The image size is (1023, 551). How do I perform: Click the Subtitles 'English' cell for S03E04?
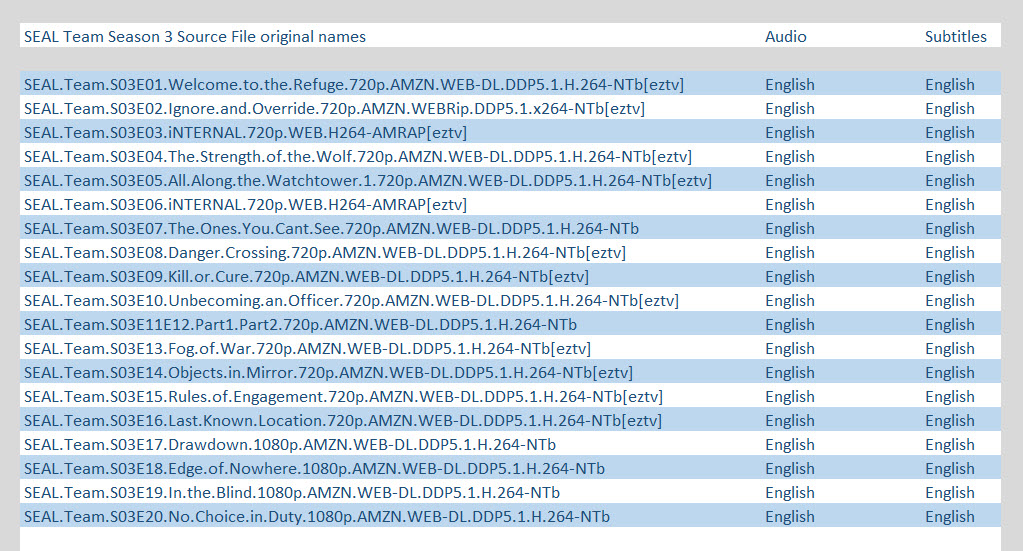click(x=949, y=157)
